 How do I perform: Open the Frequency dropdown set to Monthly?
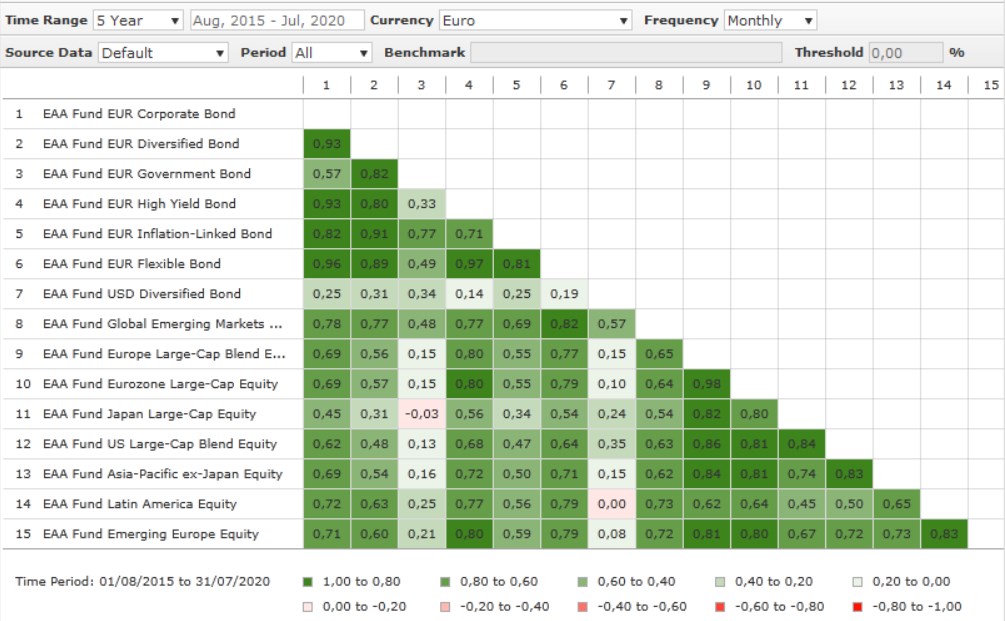770,20
